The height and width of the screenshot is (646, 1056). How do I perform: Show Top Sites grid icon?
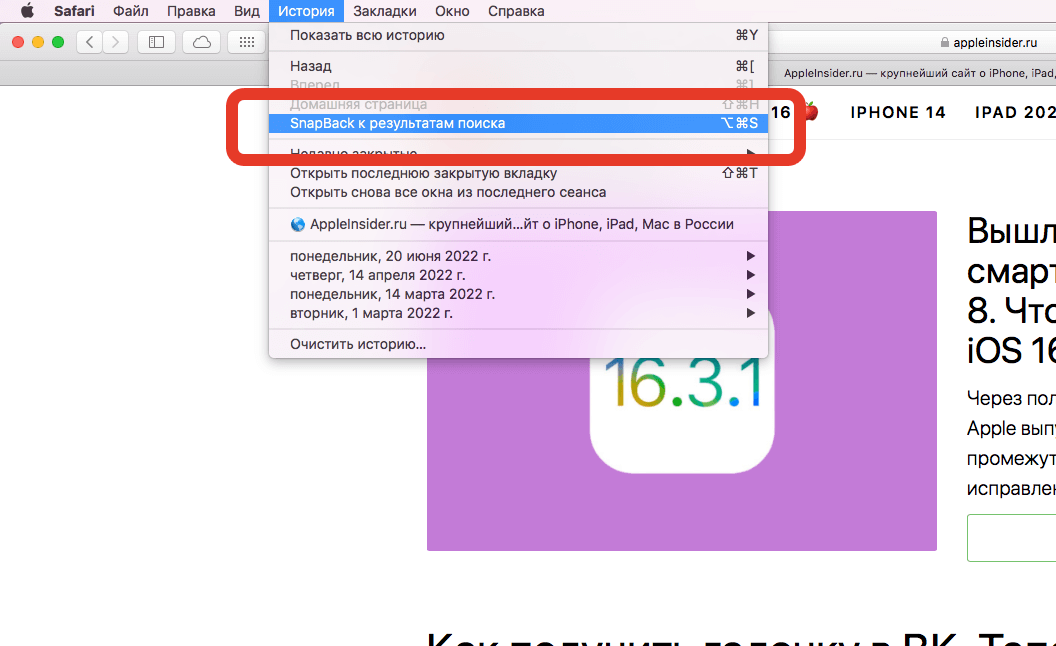[x=246, y=42]
